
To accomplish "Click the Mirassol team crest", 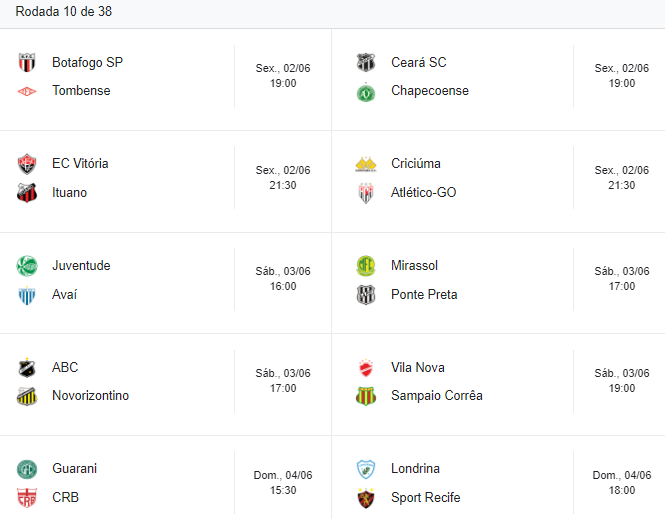I will (366, 266).
